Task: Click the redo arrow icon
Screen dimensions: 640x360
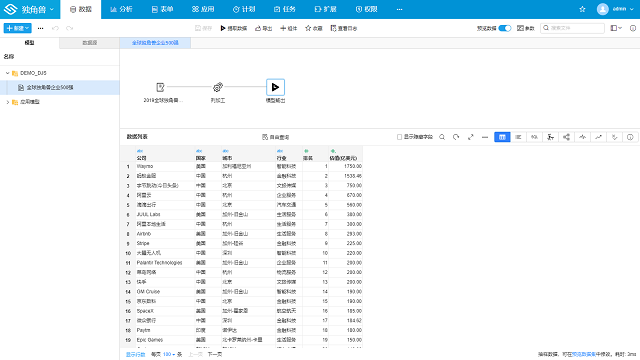Action: (69, 28)
